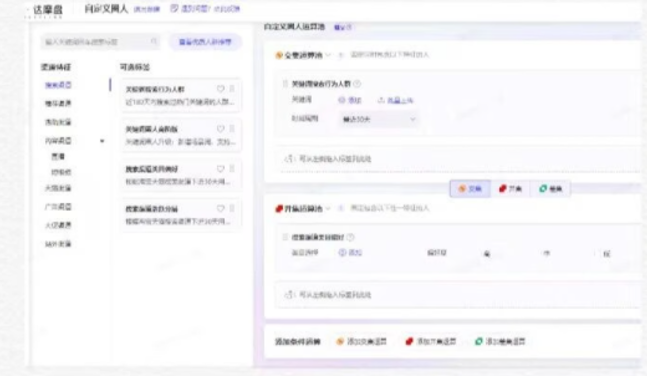Open the help icon beside the intersection pool condition title

point(357,84)
